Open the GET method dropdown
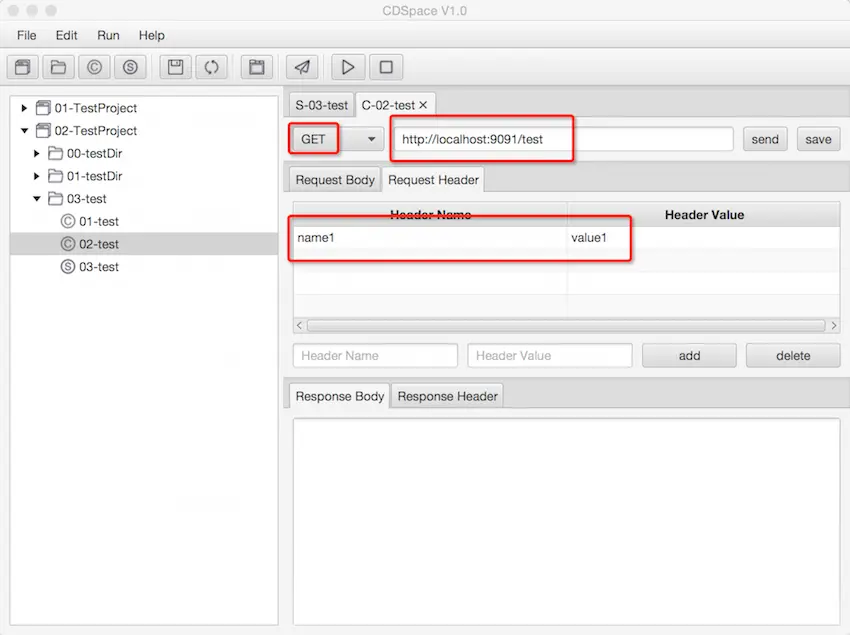 (336, 139)
